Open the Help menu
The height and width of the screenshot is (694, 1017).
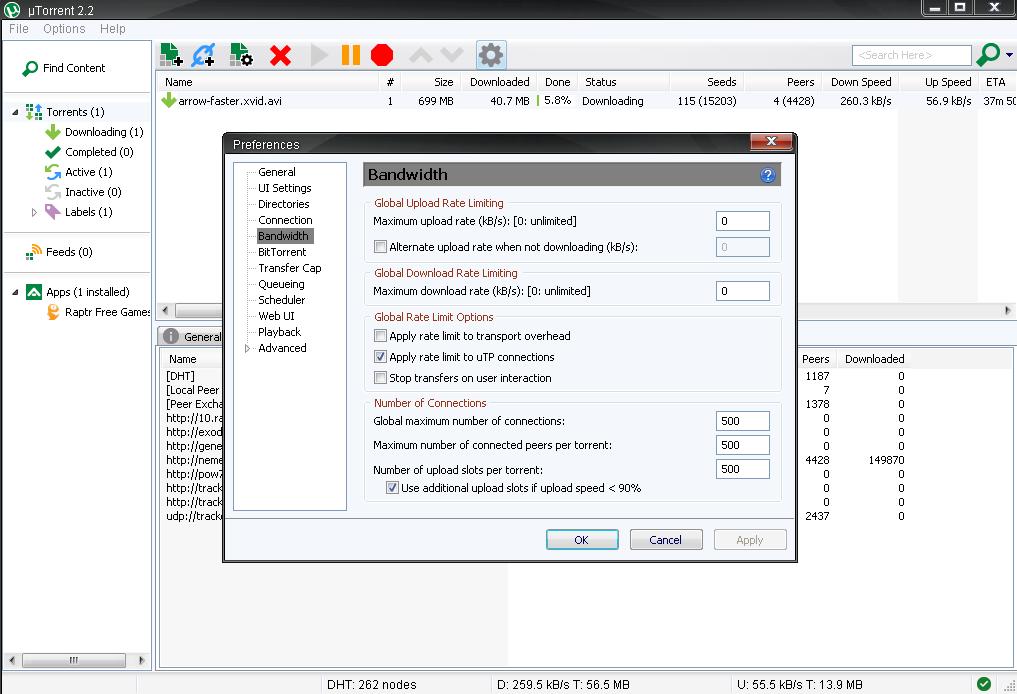(x=113, y=29)
